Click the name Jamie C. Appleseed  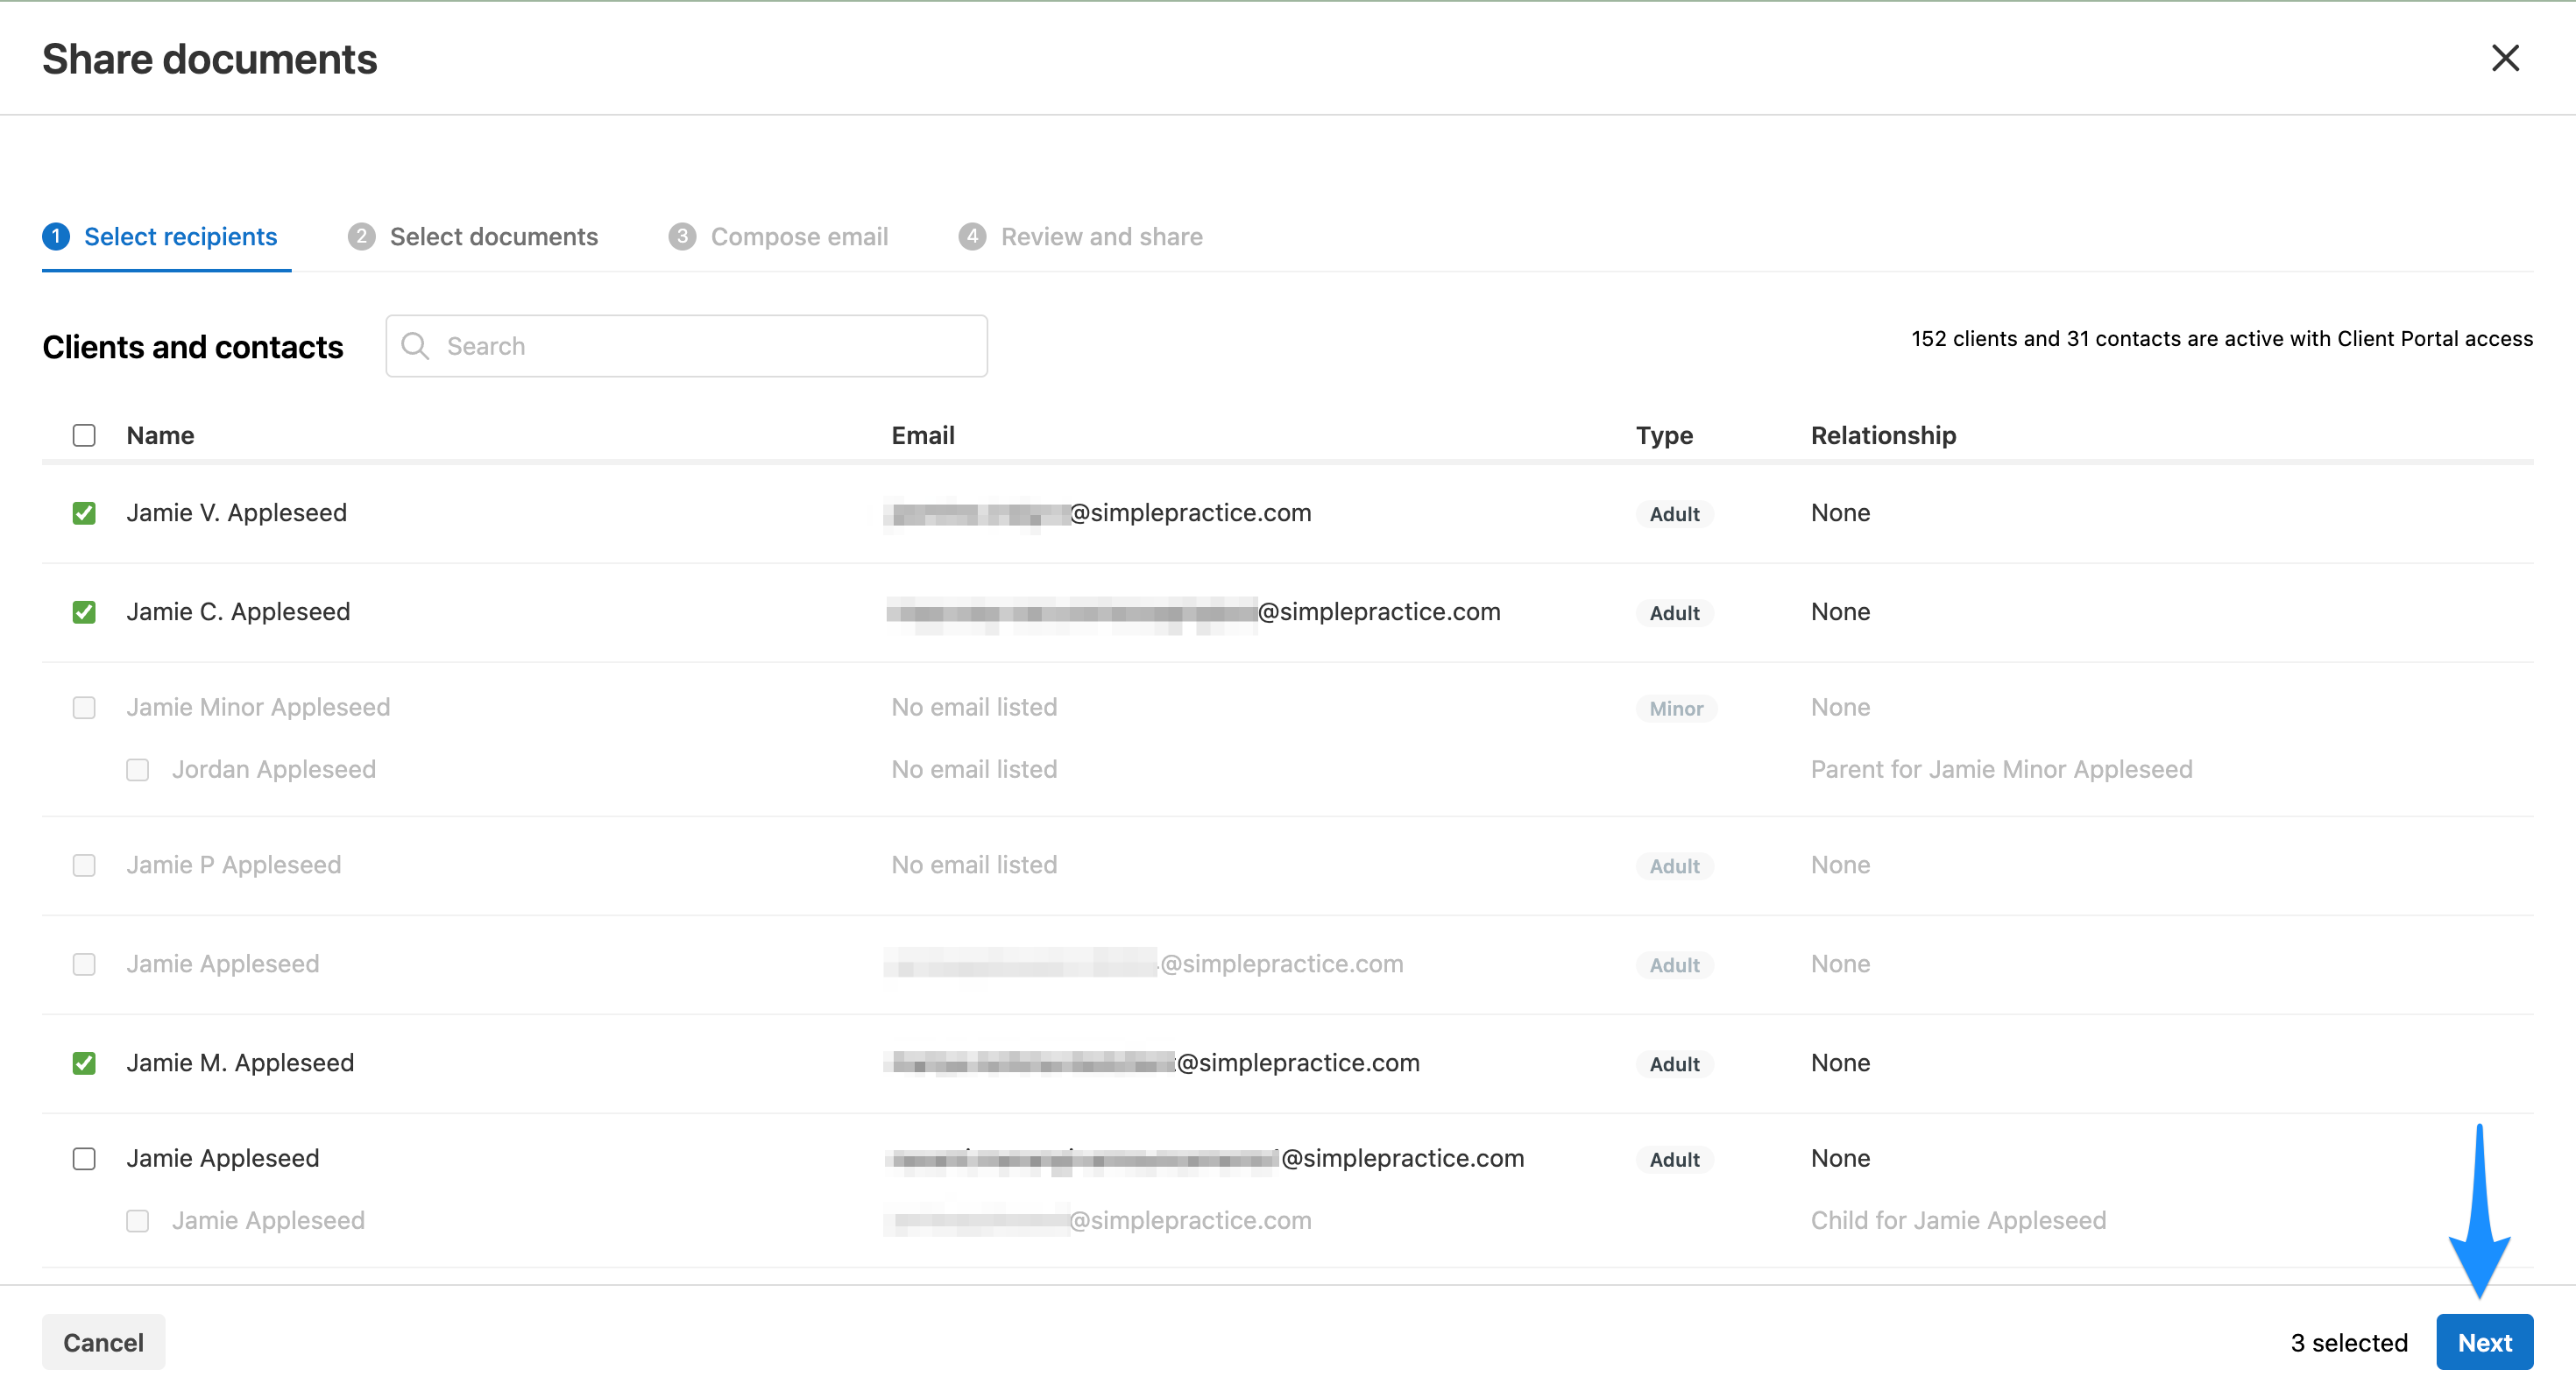click(x=238, y=611)
